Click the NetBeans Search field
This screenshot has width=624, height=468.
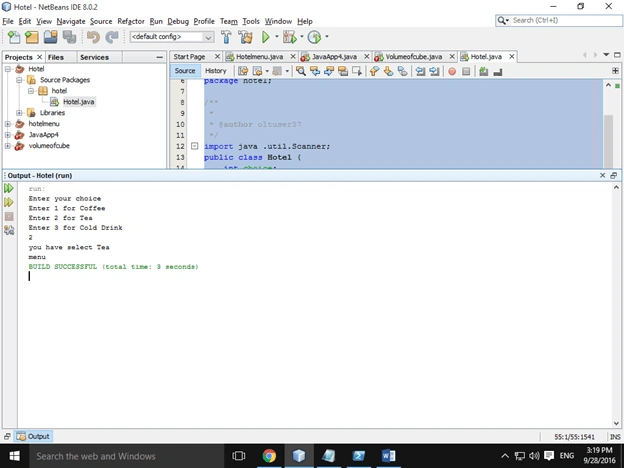pos(559,20)
